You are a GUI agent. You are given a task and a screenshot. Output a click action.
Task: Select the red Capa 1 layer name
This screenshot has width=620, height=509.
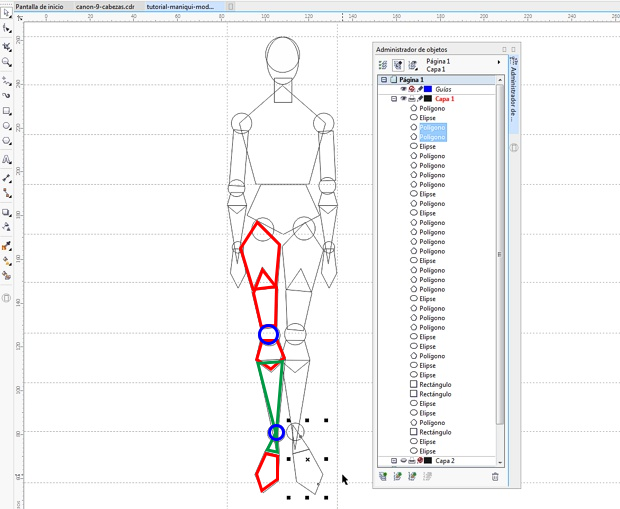pos(445,99)
